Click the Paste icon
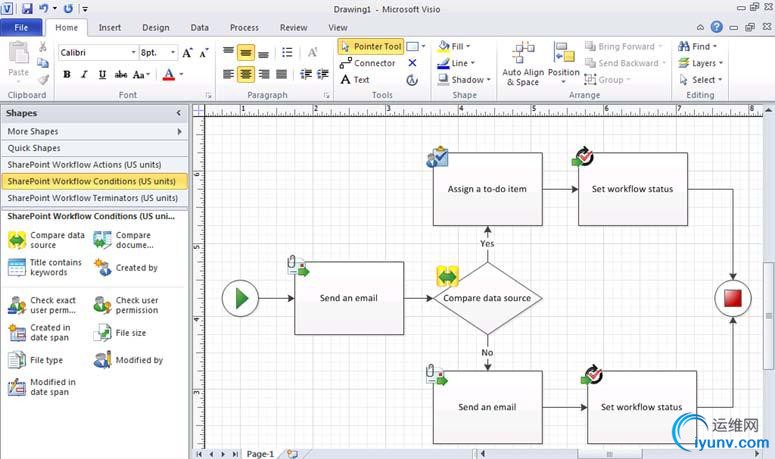Viewport: 775px width, 459px height. 19,53
